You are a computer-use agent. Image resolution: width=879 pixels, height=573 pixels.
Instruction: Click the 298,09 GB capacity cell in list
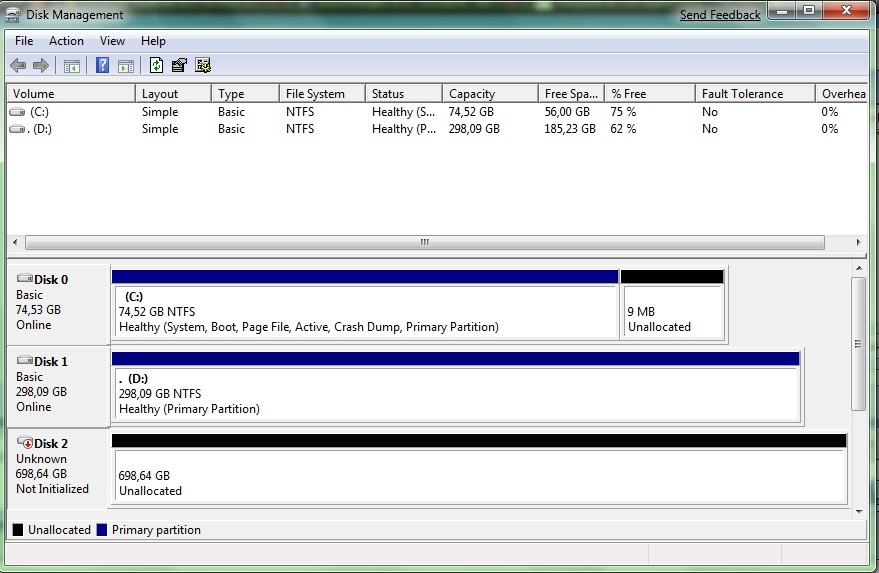click(x=474, y=129)
